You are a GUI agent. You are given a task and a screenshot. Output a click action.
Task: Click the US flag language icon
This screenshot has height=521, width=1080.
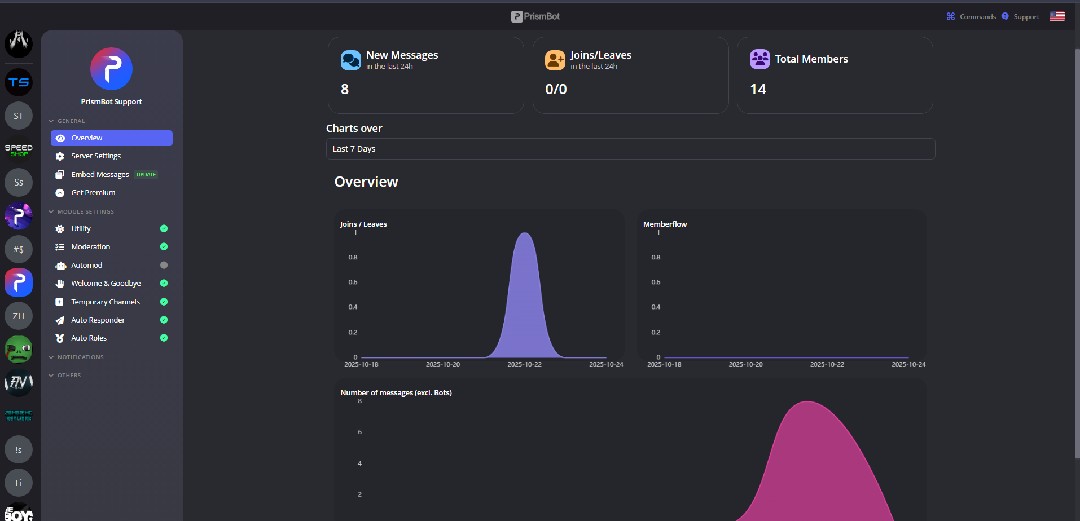[x=1057, y=16]
